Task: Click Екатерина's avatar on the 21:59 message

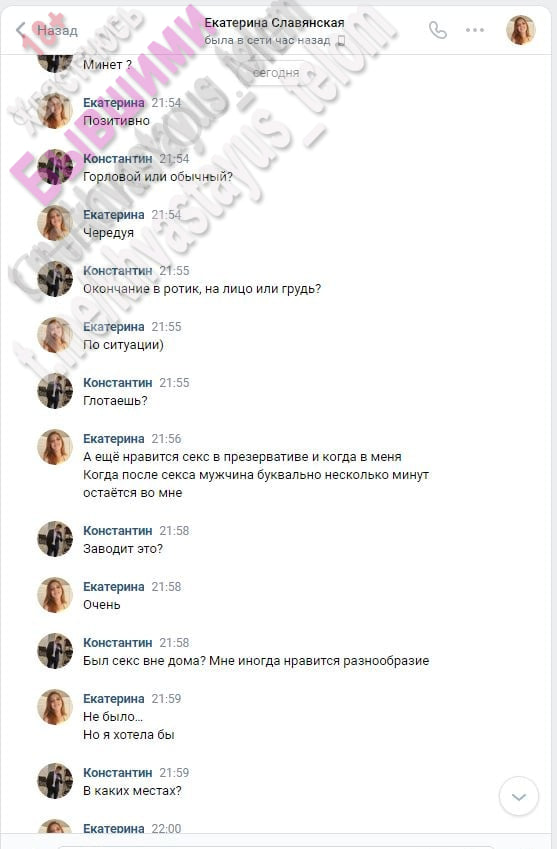Action: (x=55, y=707)
